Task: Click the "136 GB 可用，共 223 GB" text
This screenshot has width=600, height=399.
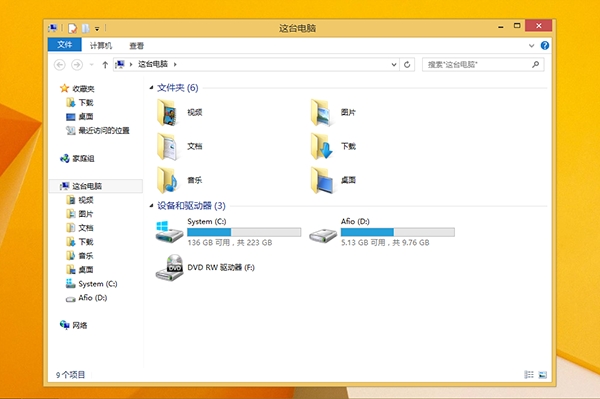Action: tap(230, 243)
